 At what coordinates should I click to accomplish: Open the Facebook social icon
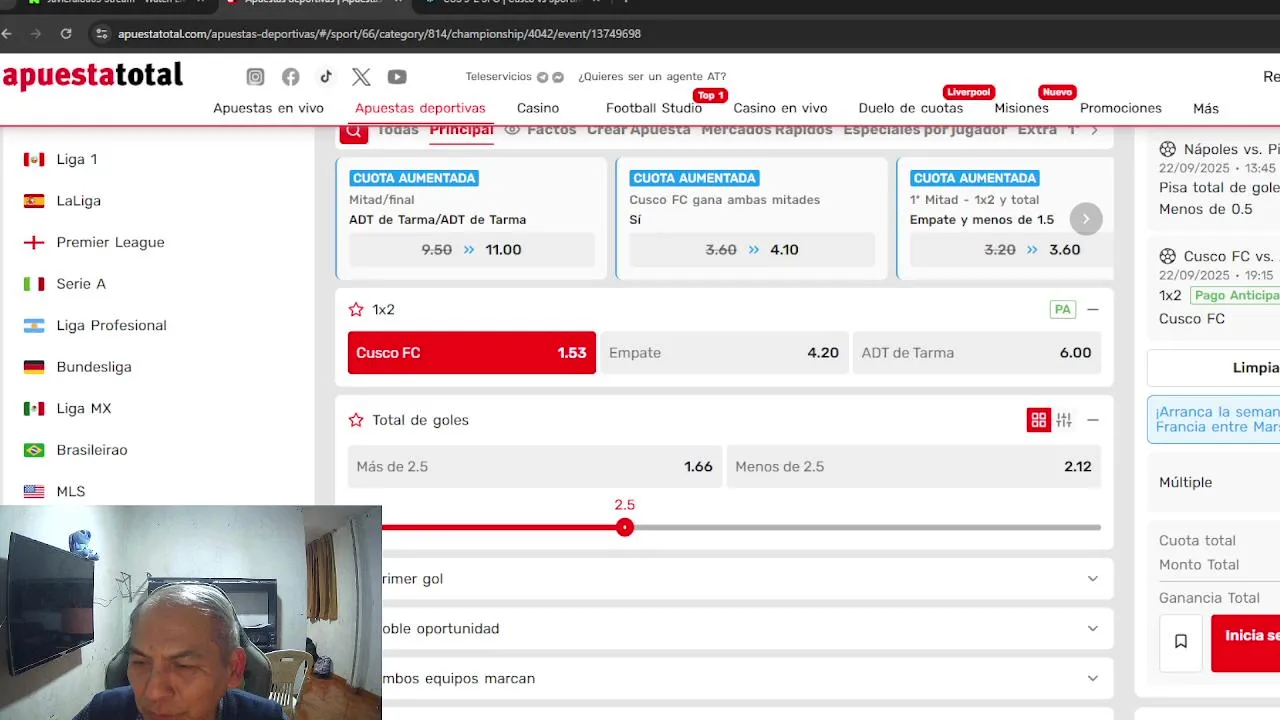coord(290,77)
